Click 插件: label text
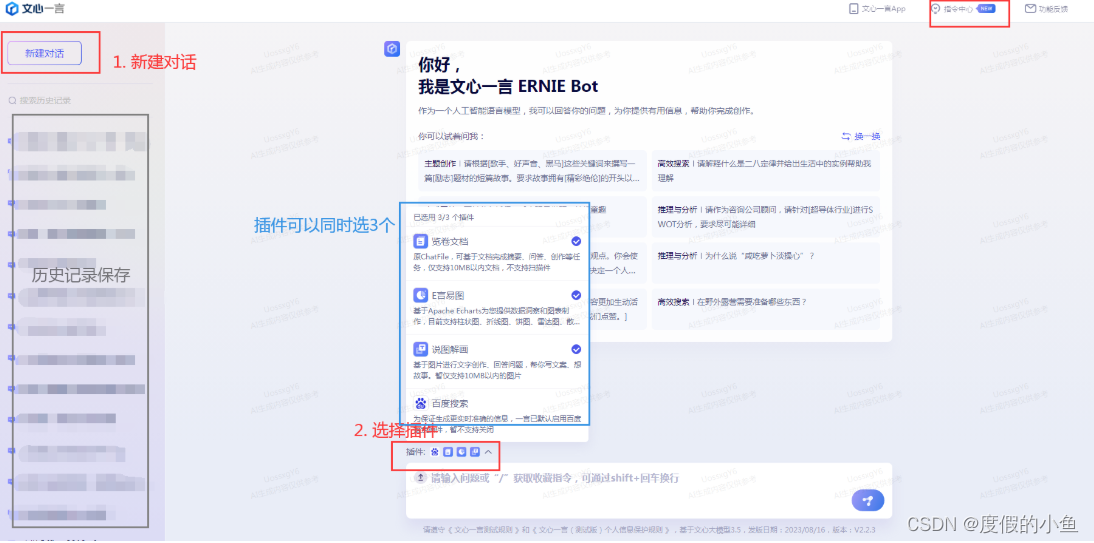The height and width of the screenshot is (543, 1094). [x=416, y=452]
